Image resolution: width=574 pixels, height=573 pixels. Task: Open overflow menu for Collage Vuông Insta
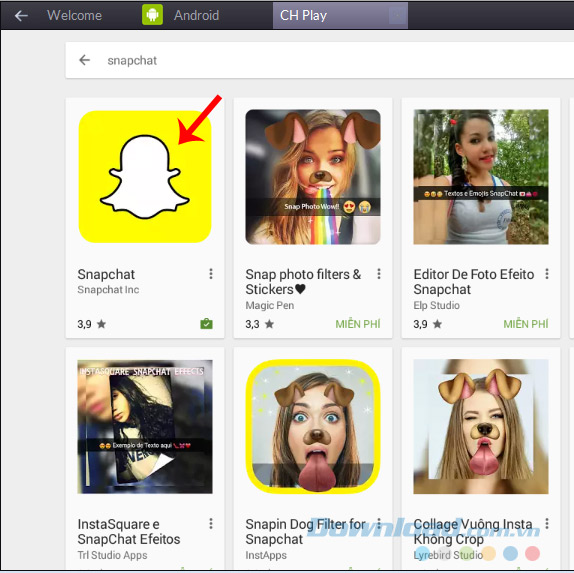[547, 524]
